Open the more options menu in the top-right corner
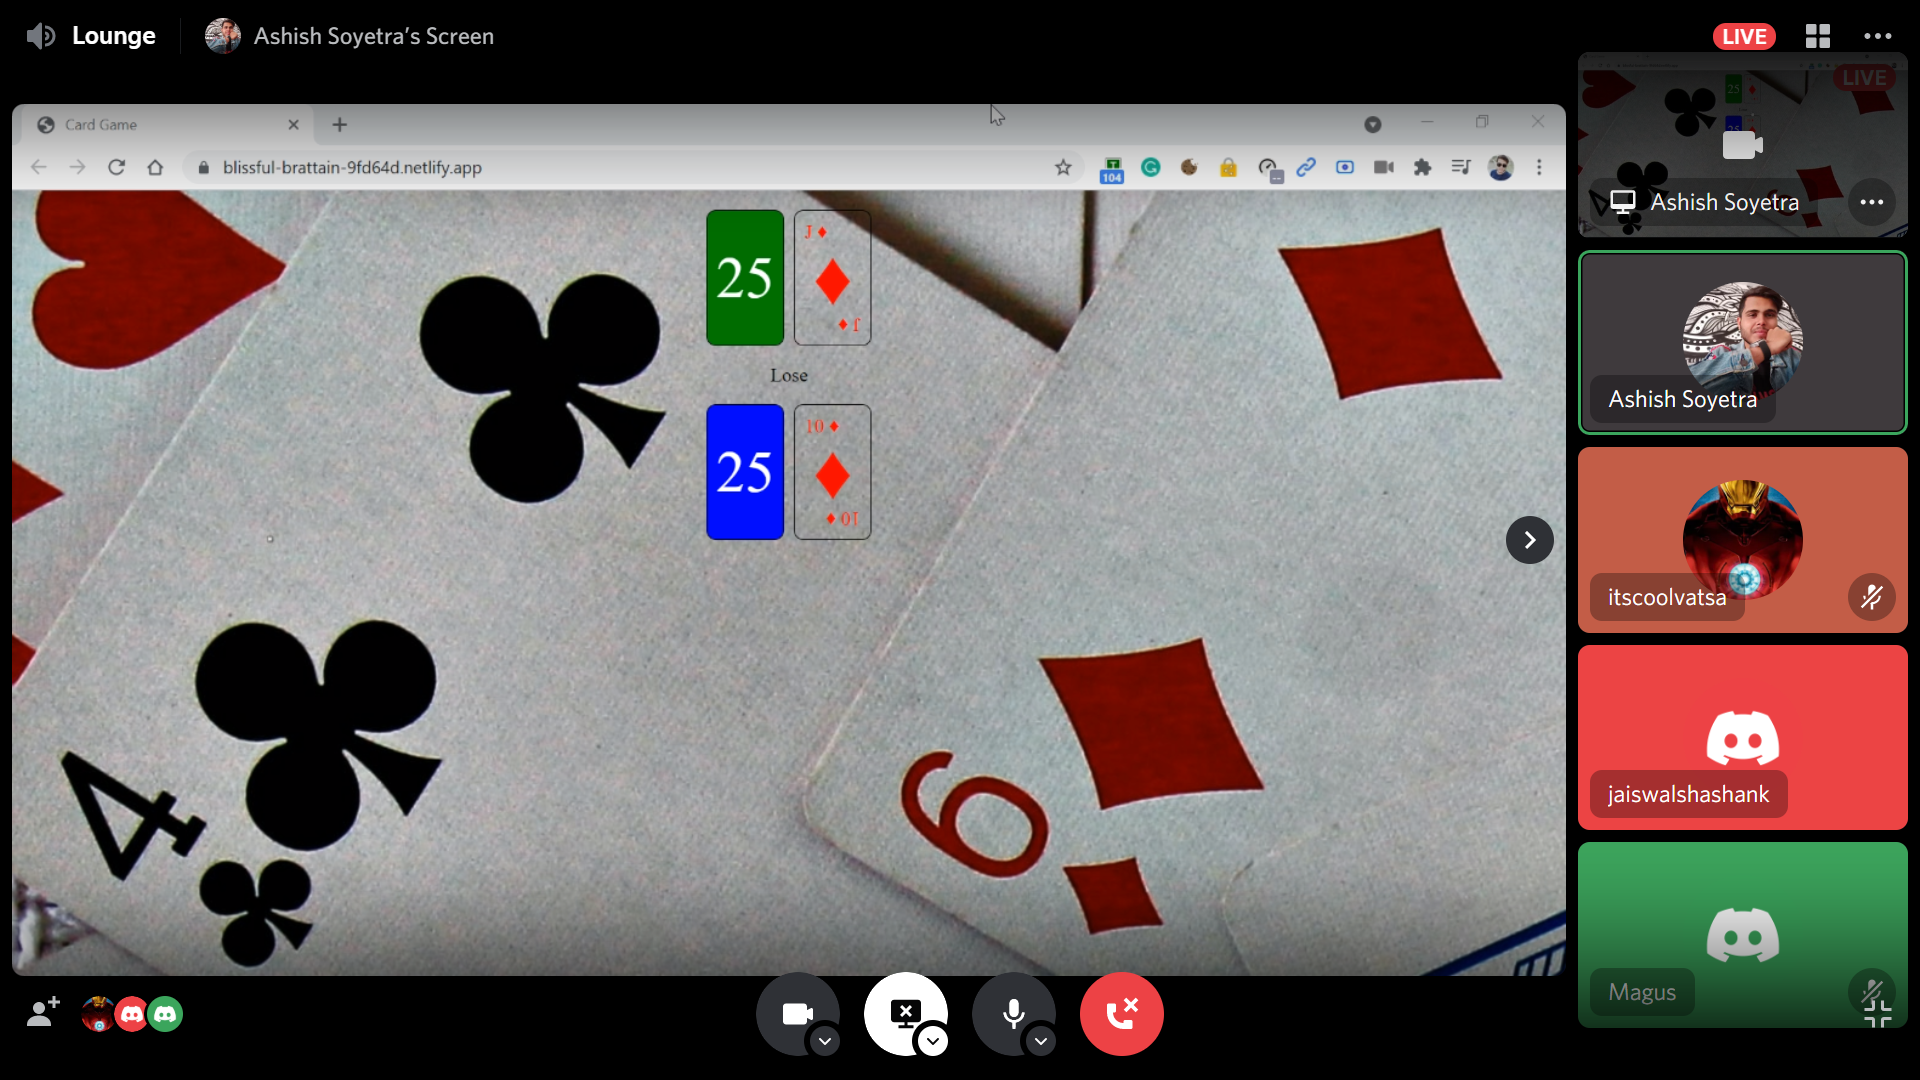Image resolution: width=1920 pixels, height=1080 pixels. (x=1877, y=36)
